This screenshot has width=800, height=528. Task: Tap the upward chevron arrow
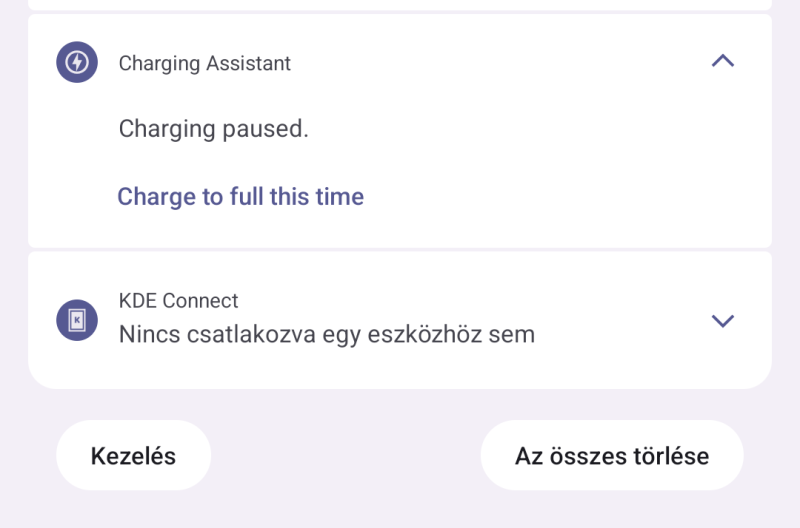[722, 62]
